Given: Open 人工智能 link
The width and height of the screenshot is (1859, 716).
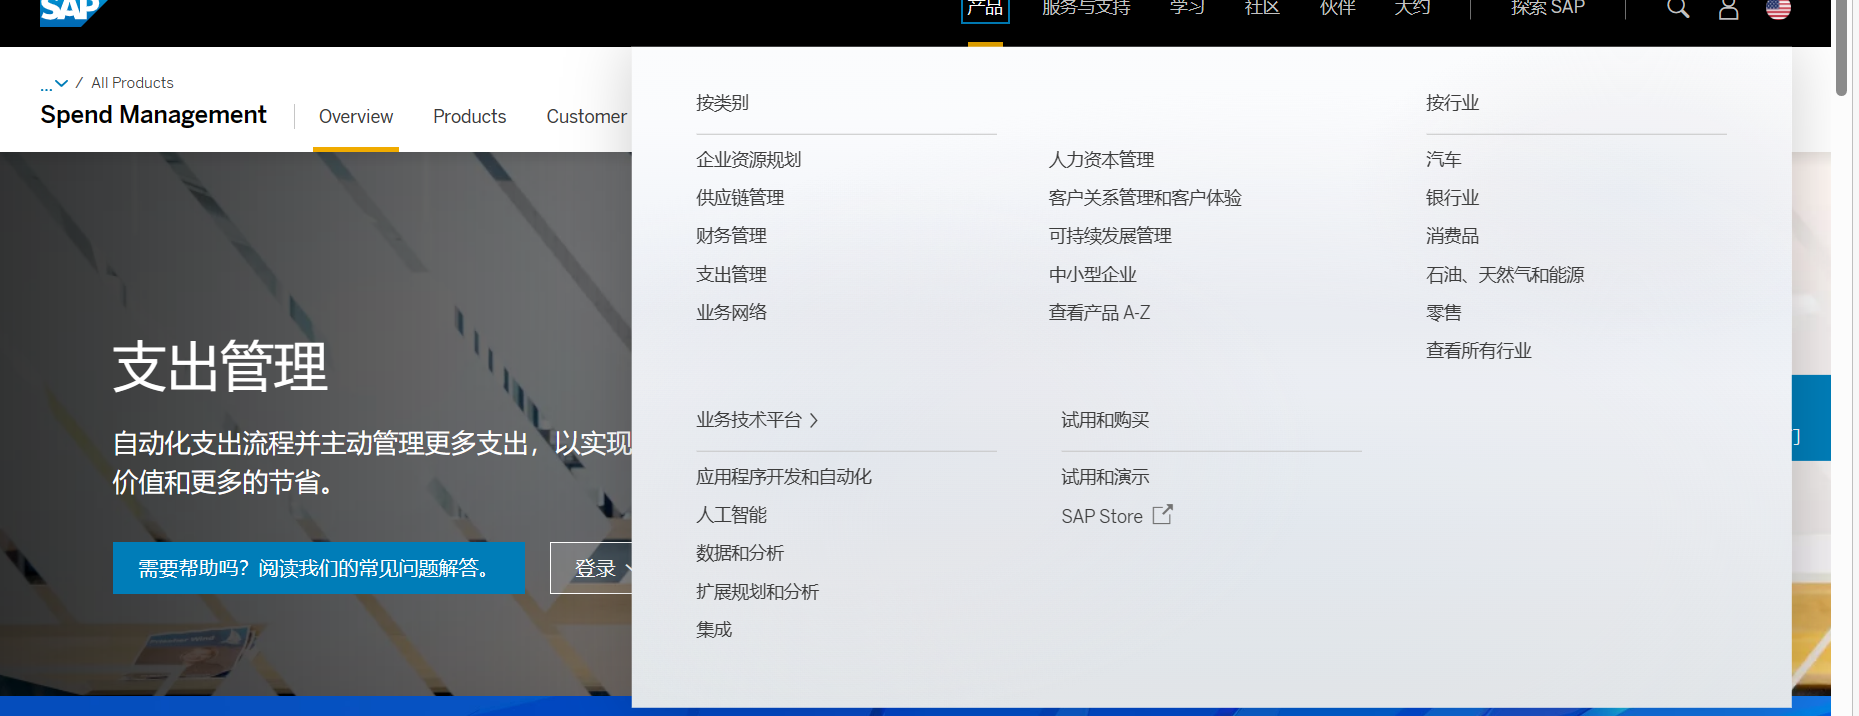Looking at the screenshot, I should (x=731, y=515).
